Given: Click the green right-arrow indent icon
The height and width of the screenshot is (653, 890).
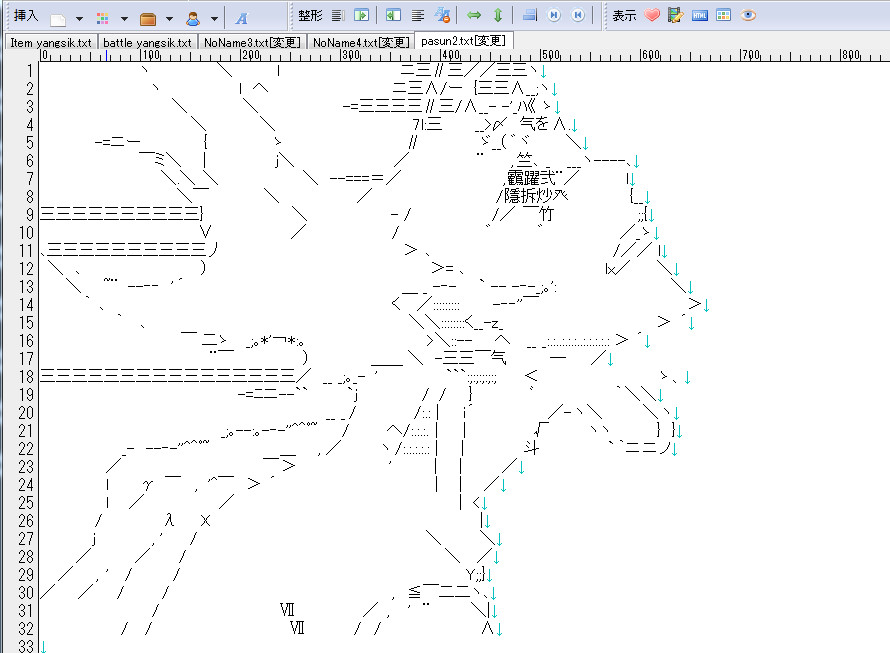Looking at the screenshot, I should [x=361, y=16].
